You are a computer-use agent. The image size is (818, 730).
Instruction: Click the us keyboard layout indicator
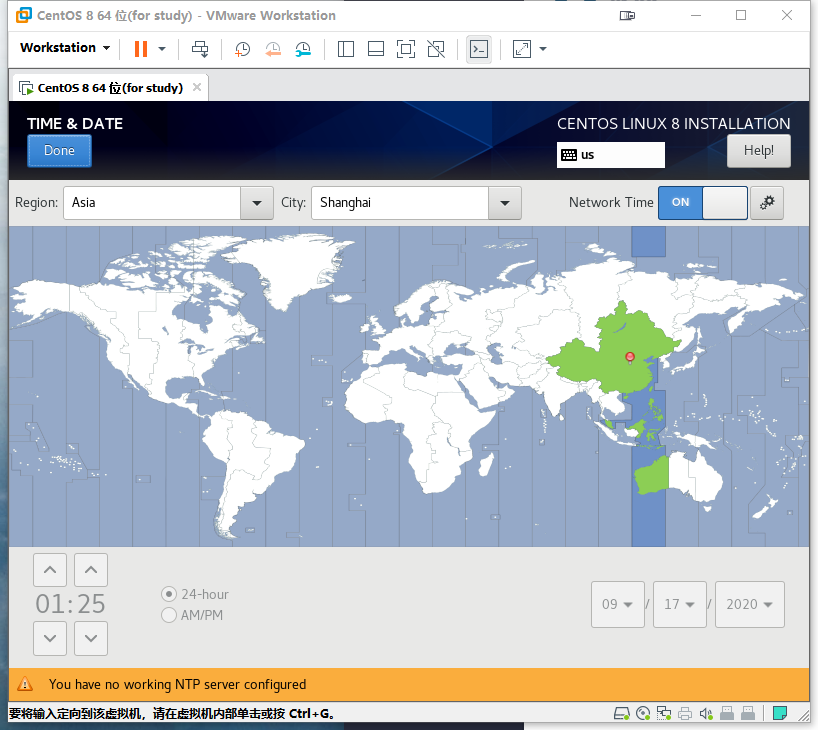(610, 155)
